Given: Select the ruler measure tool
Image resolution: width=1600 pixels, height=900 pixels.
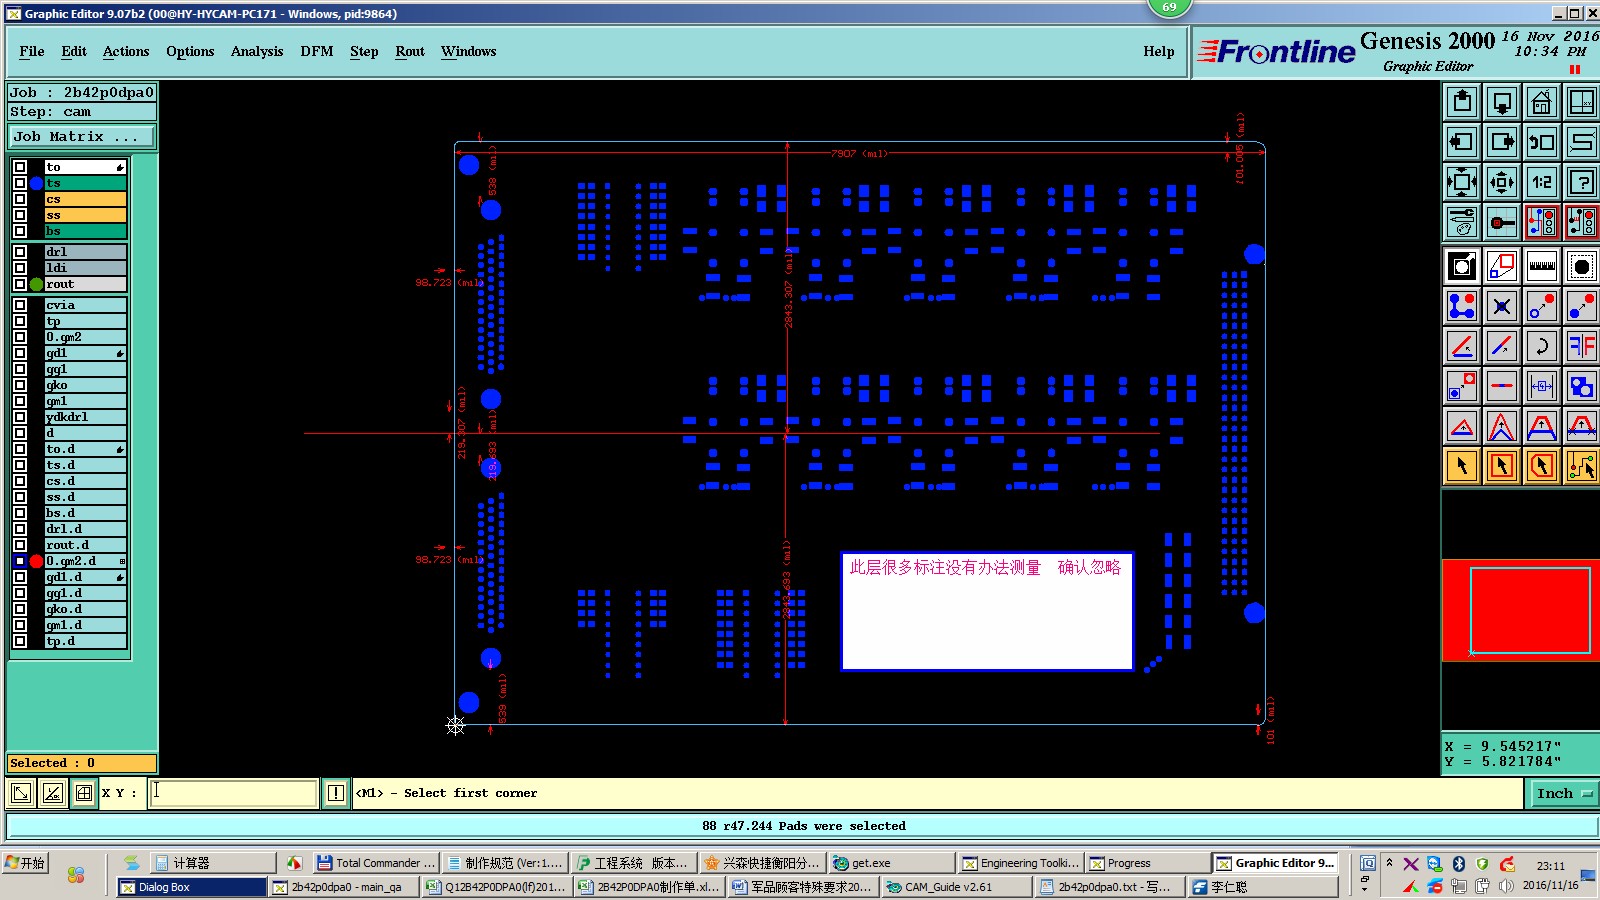Looking at the screenshot, I should pos(1542,266).
